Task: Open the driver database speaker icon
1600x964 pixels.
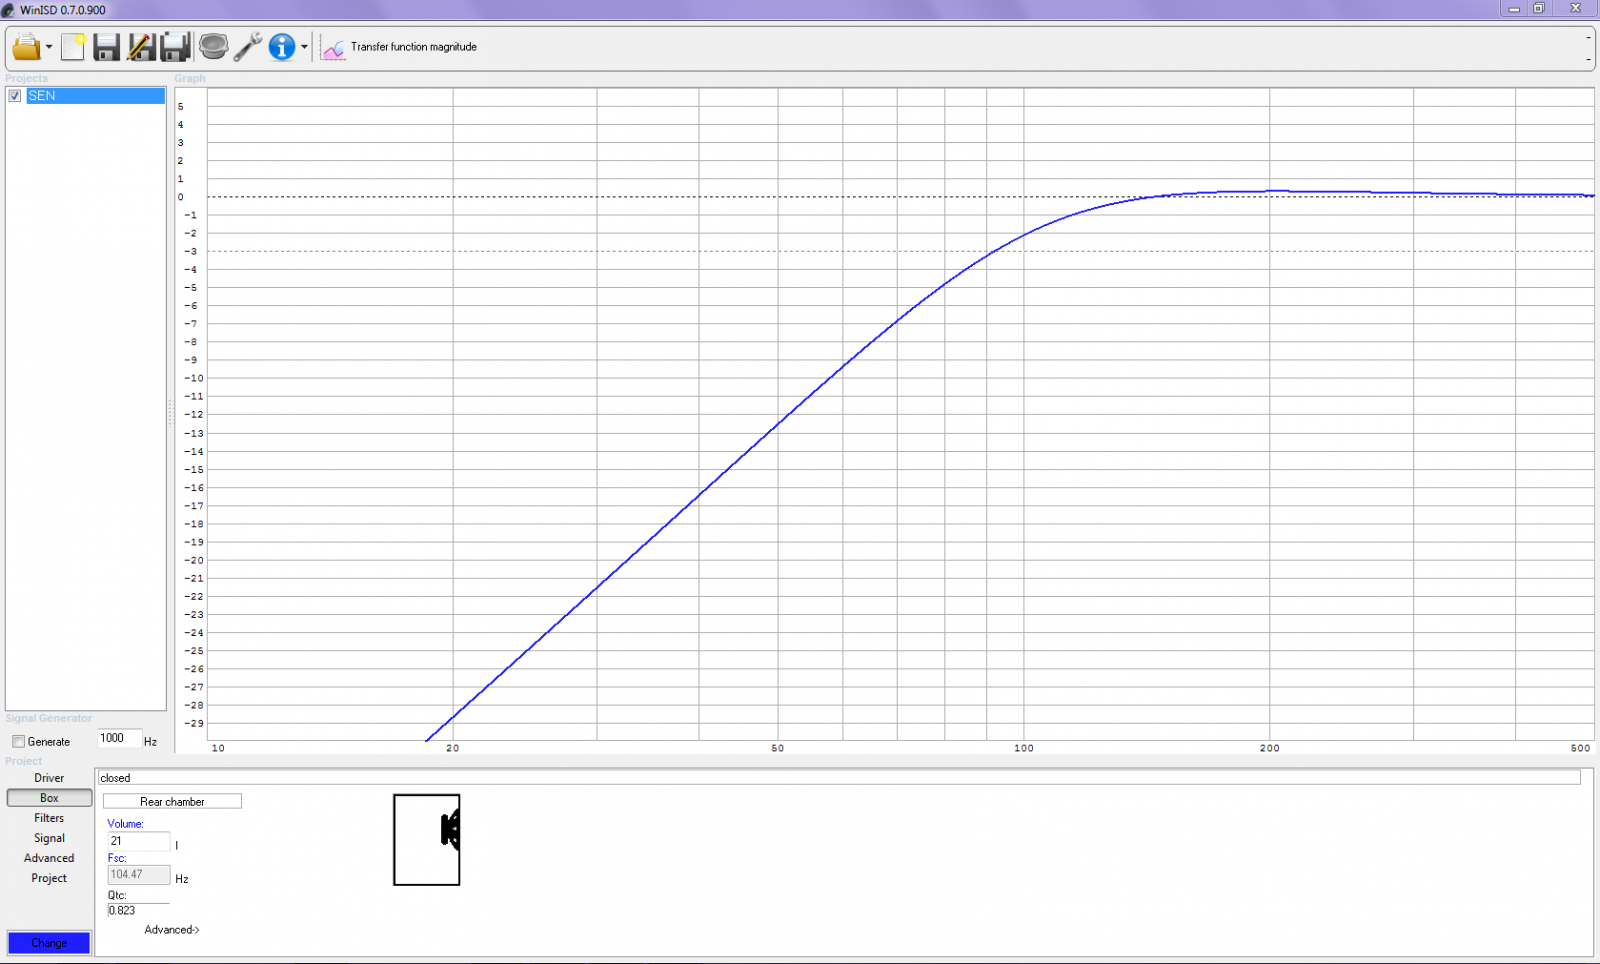Action: tap(213, 47)
